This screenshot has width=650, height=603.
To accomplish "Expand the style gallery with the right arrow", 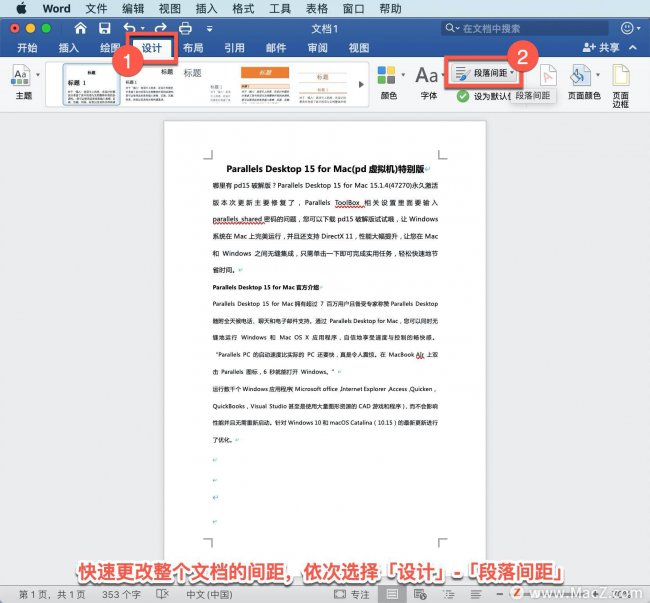I will 361,84.
